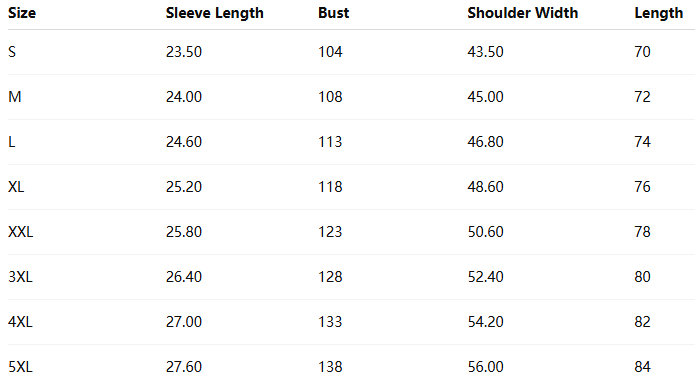Select the XXL size row label
Image resolution: width=695 pixels, height=390 pixels.
point(20,232)
